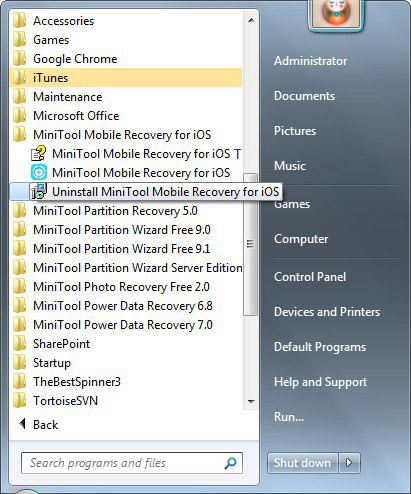The width and height of the screenshot is (411, 494).
Task: Click the magnifier search icon
Action: (x=230, y=463)
